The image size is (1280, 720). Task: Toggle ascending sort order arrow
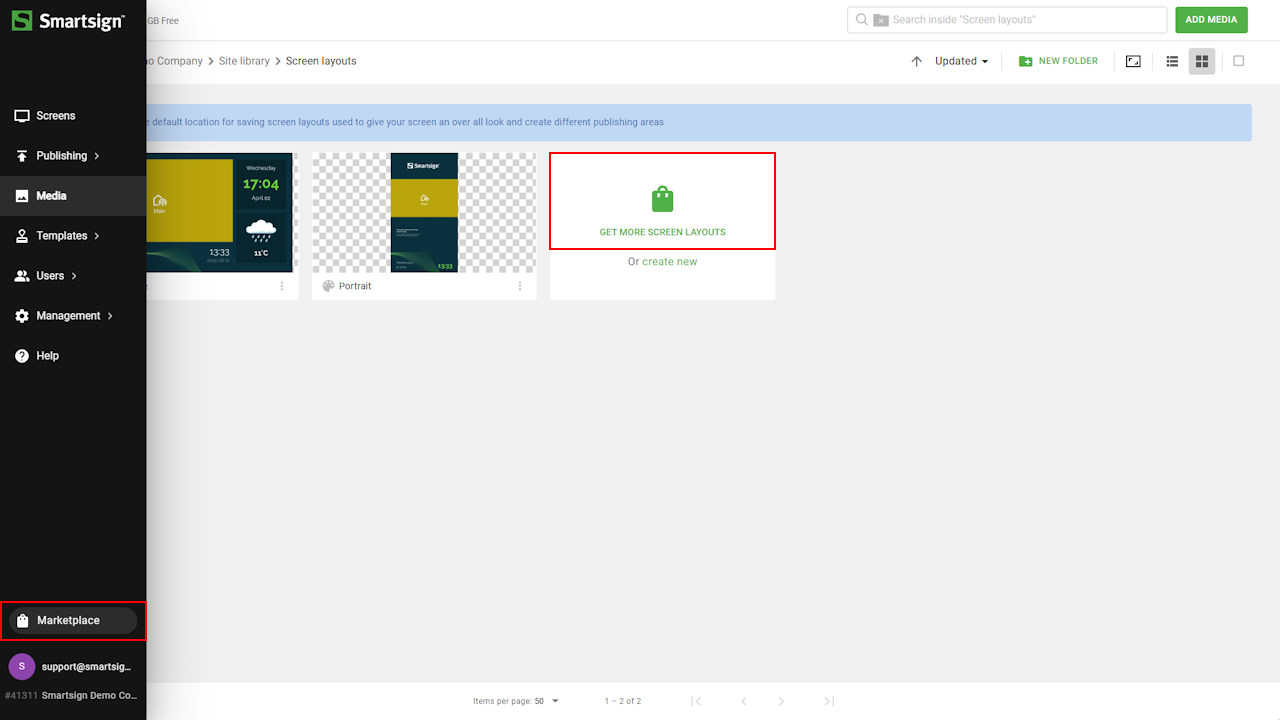pos(916,61)
